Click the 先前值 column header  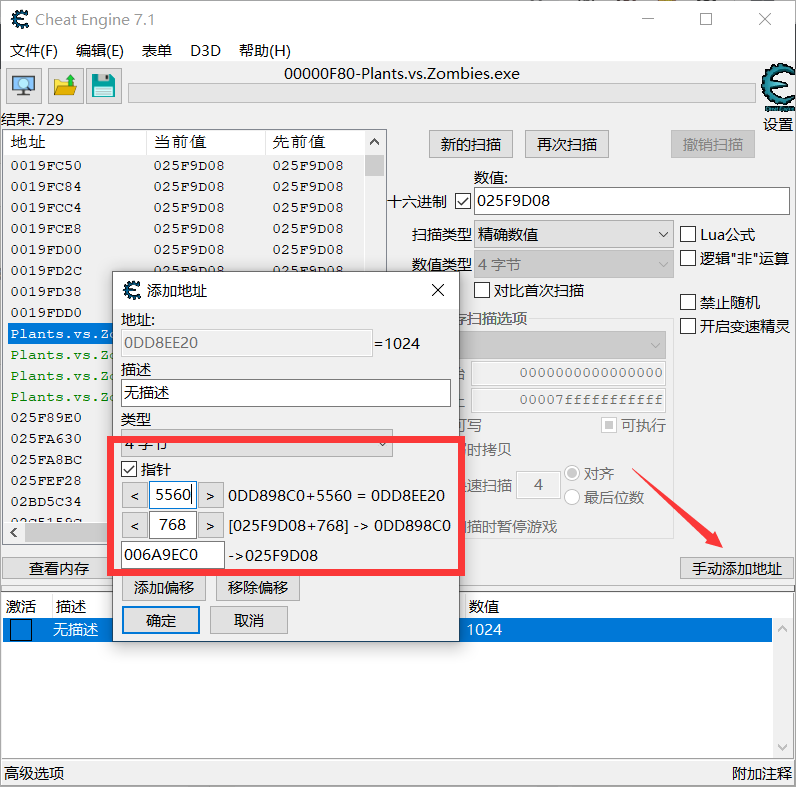pyautogui.click(x=315, y=142)
